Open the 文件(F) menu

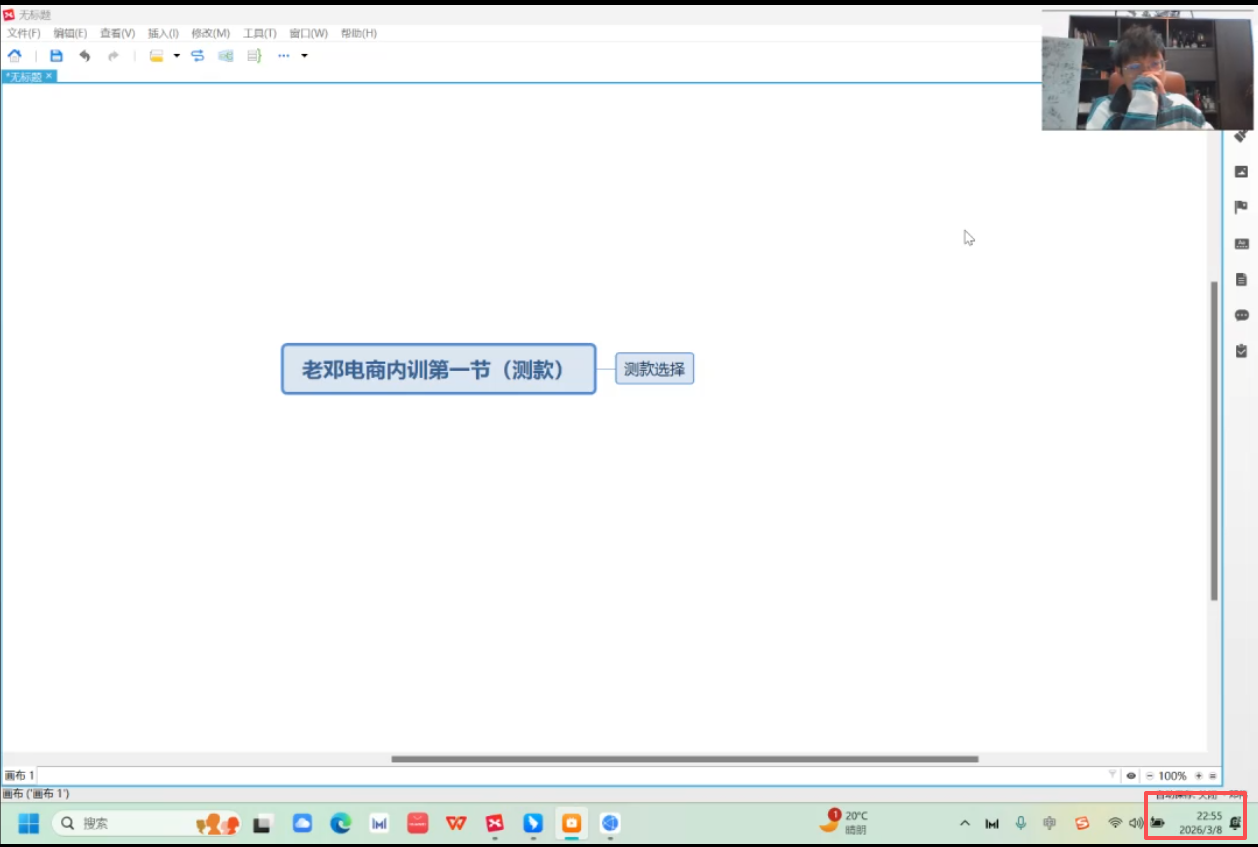click(24, 33)
